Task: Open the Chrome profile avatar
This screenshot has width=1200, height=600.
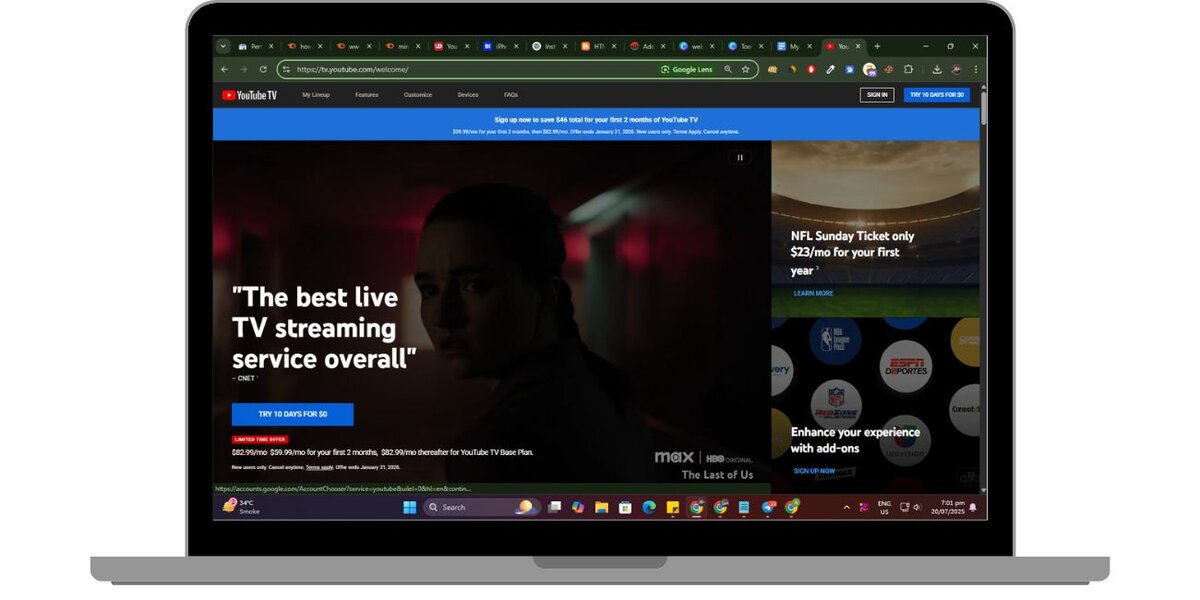Action: [x=956, y=70]
